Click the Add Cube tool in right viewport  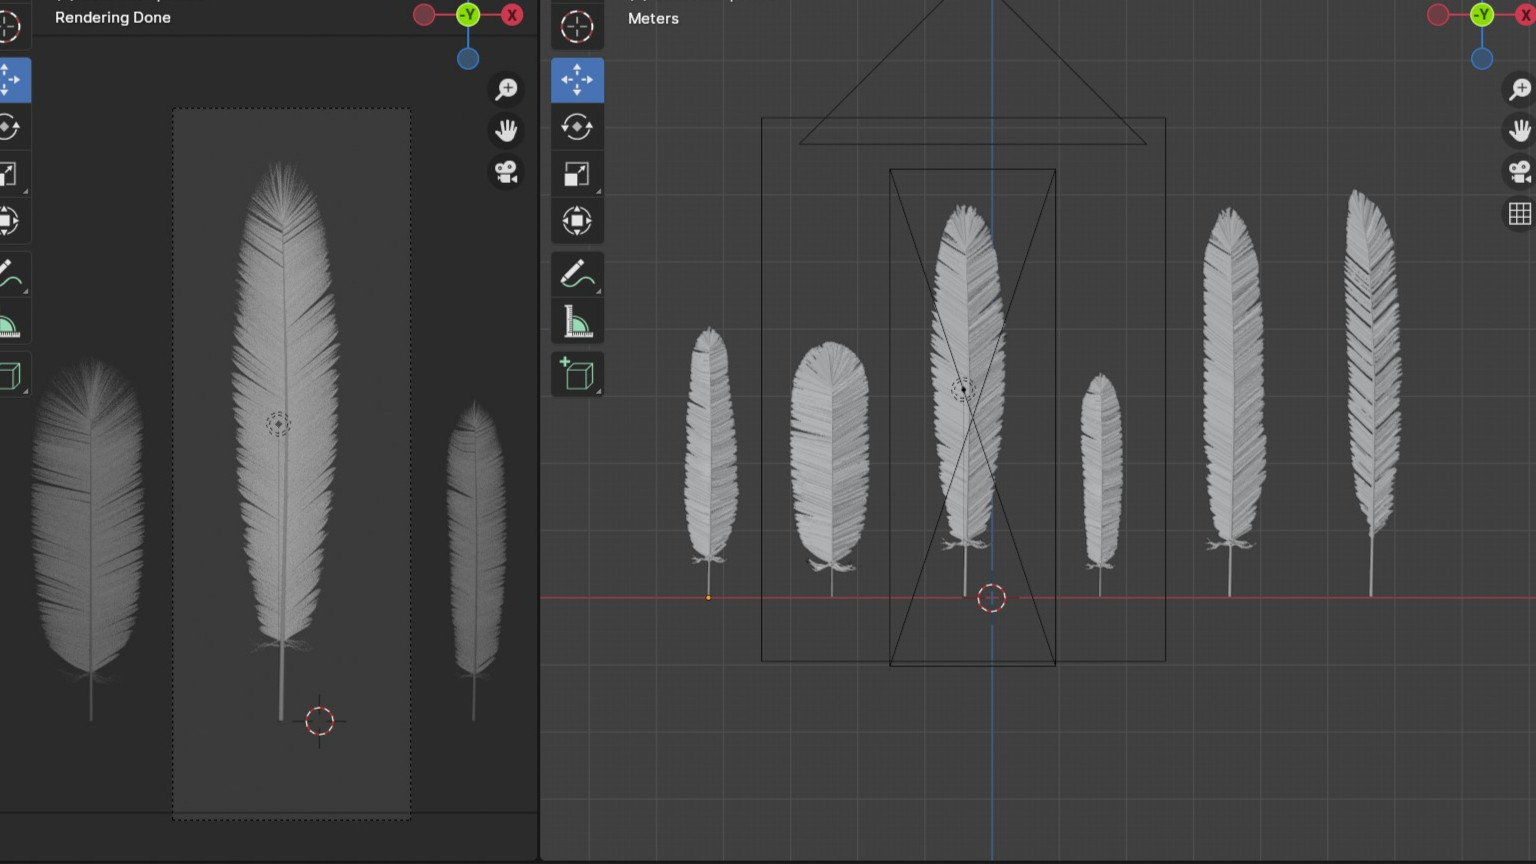[x=577, y=374]
